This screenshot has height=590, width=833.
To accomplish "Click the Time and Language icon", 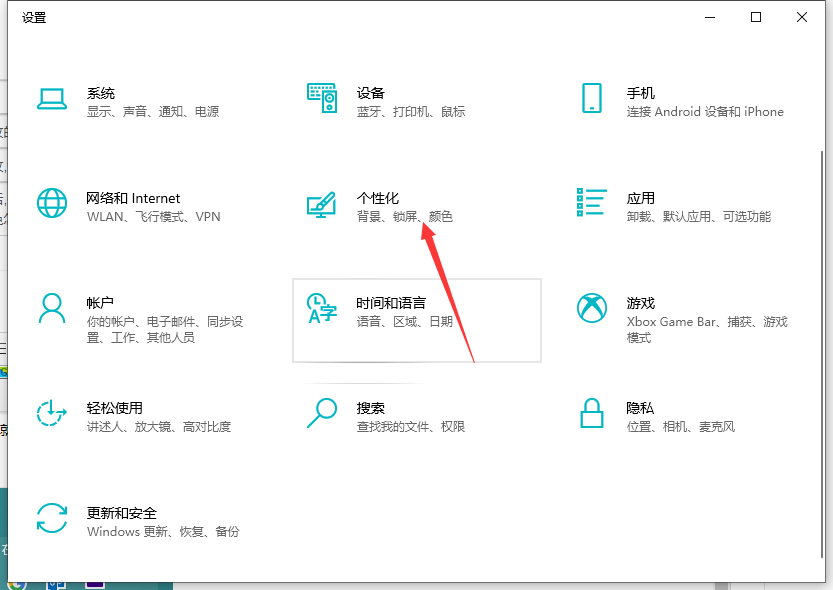I will 322,308.
